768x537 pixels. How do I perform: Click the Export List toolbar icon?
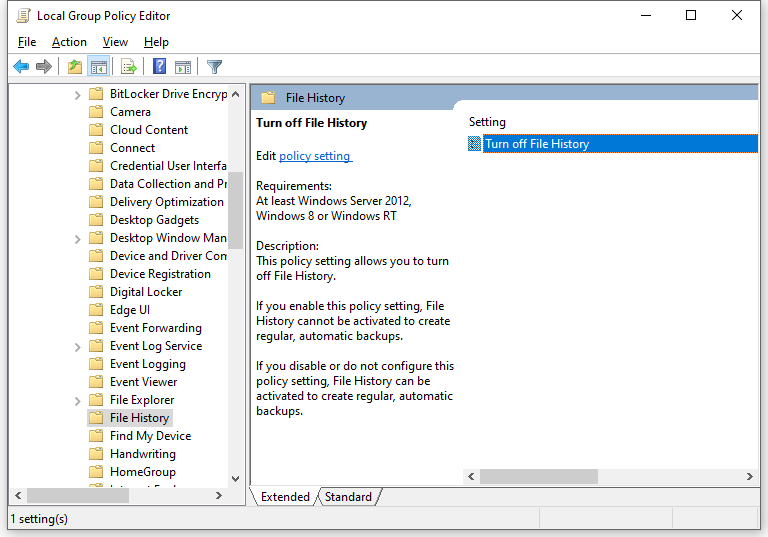pos(129,67)
